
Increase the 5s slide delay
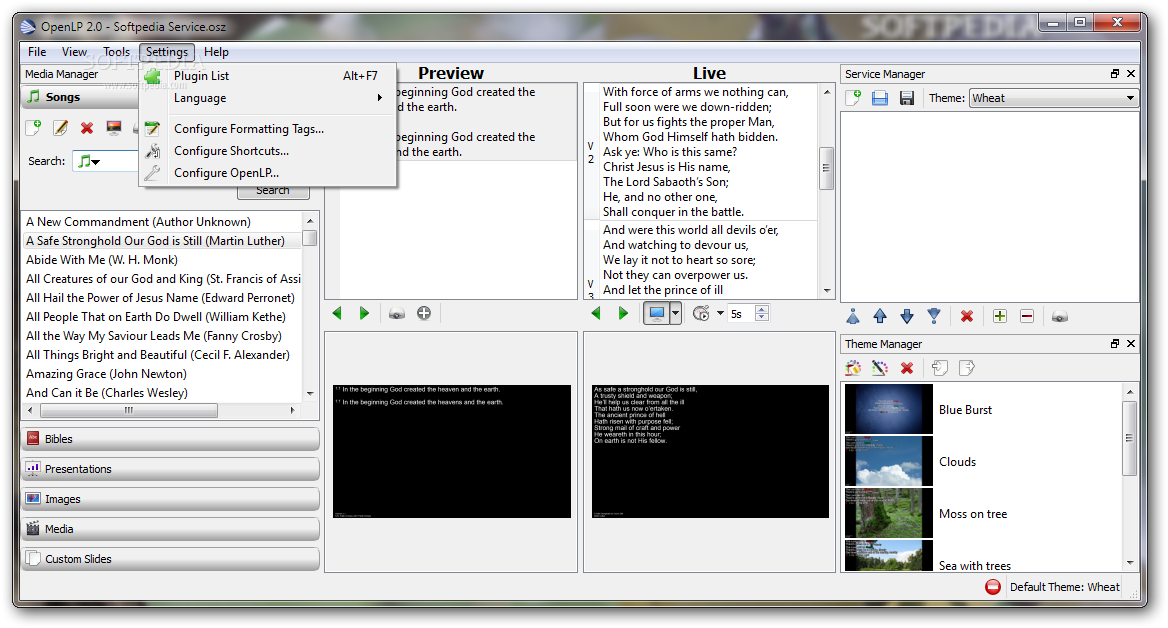tap(761, 309)
